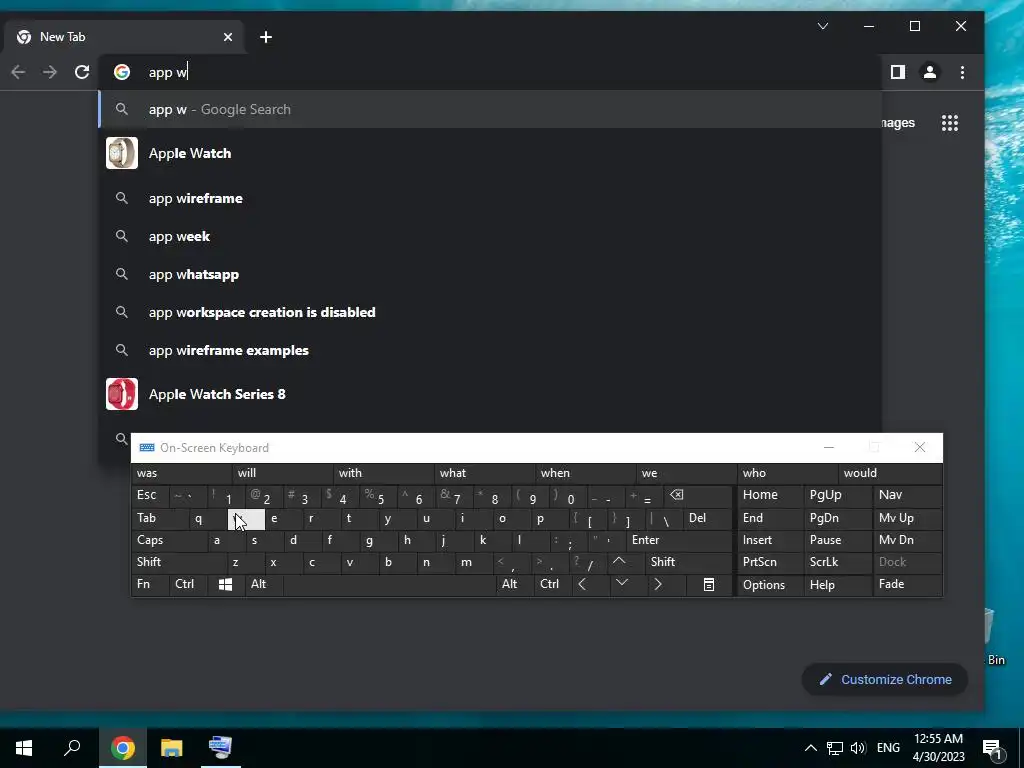Open tab search chevron in title bar
1024x768 pixels.
coord(823,26)
